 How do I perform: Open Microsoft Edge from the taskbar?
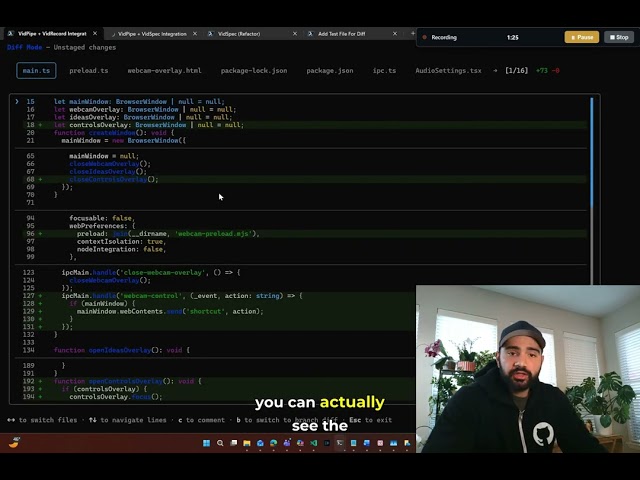(x=273, y=443)
